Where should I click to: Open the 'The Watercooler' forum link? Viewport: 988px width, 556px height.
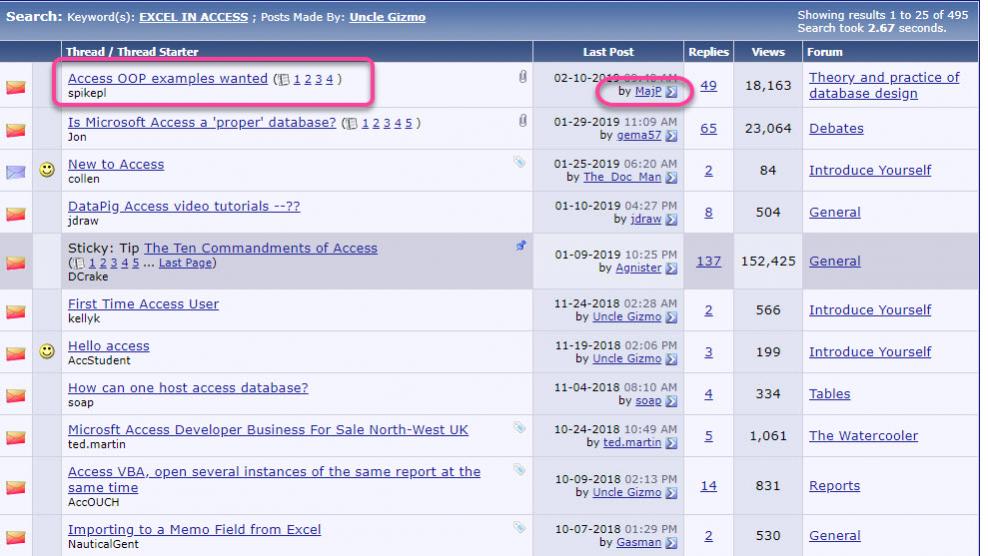[863, 436]
